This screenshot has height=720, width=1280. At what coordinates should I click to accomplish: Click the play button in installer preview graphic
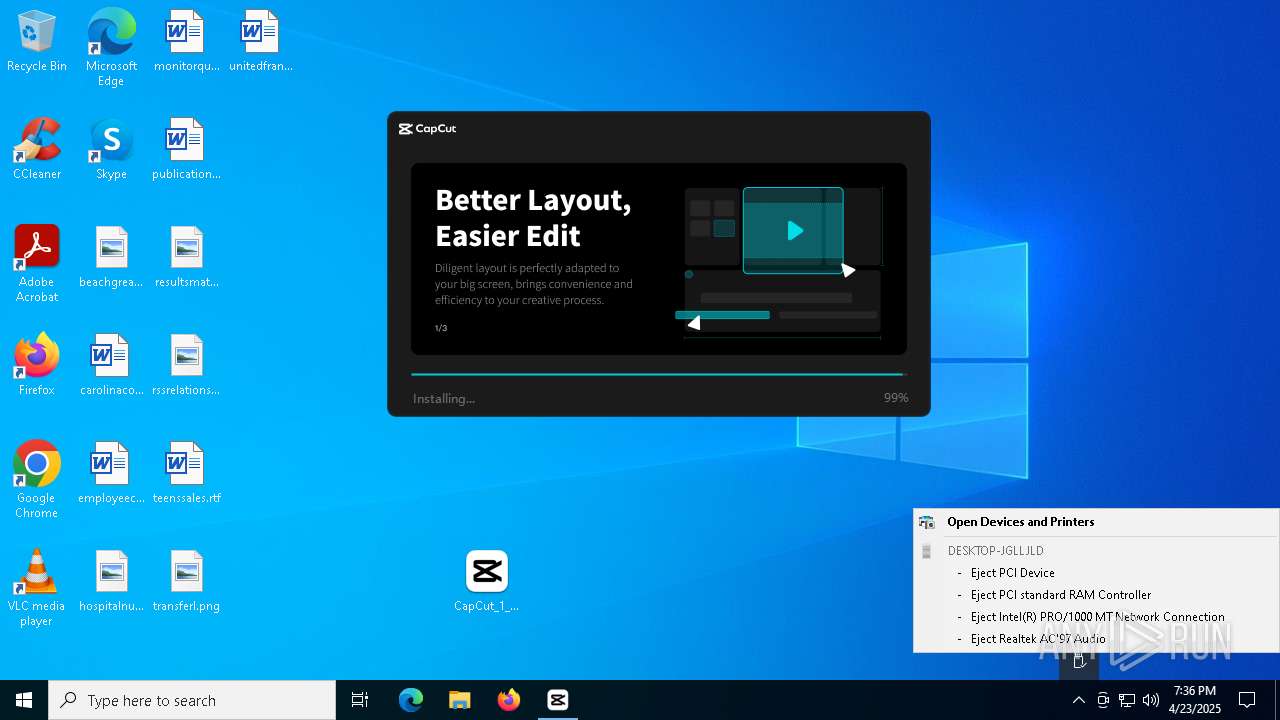point(795,231)
